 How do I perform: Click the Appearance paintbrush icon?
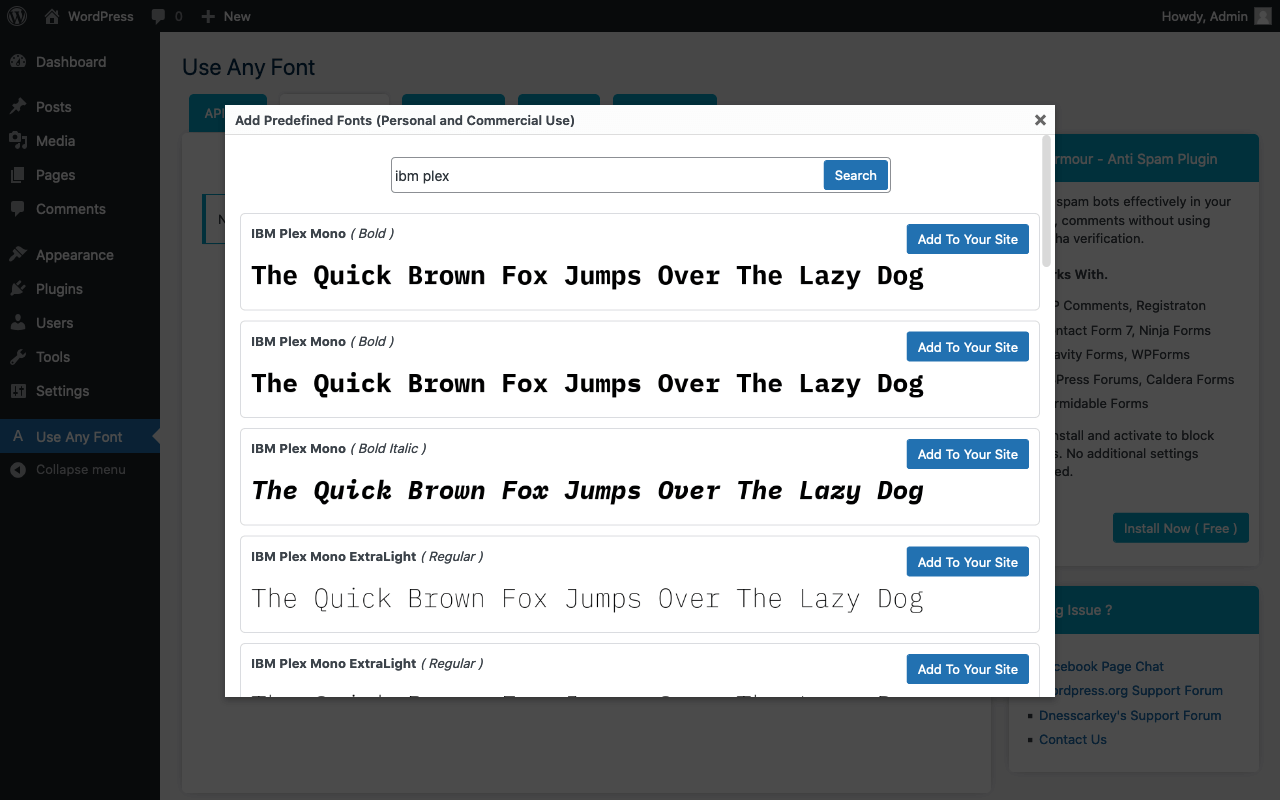(x=18, y=255)
